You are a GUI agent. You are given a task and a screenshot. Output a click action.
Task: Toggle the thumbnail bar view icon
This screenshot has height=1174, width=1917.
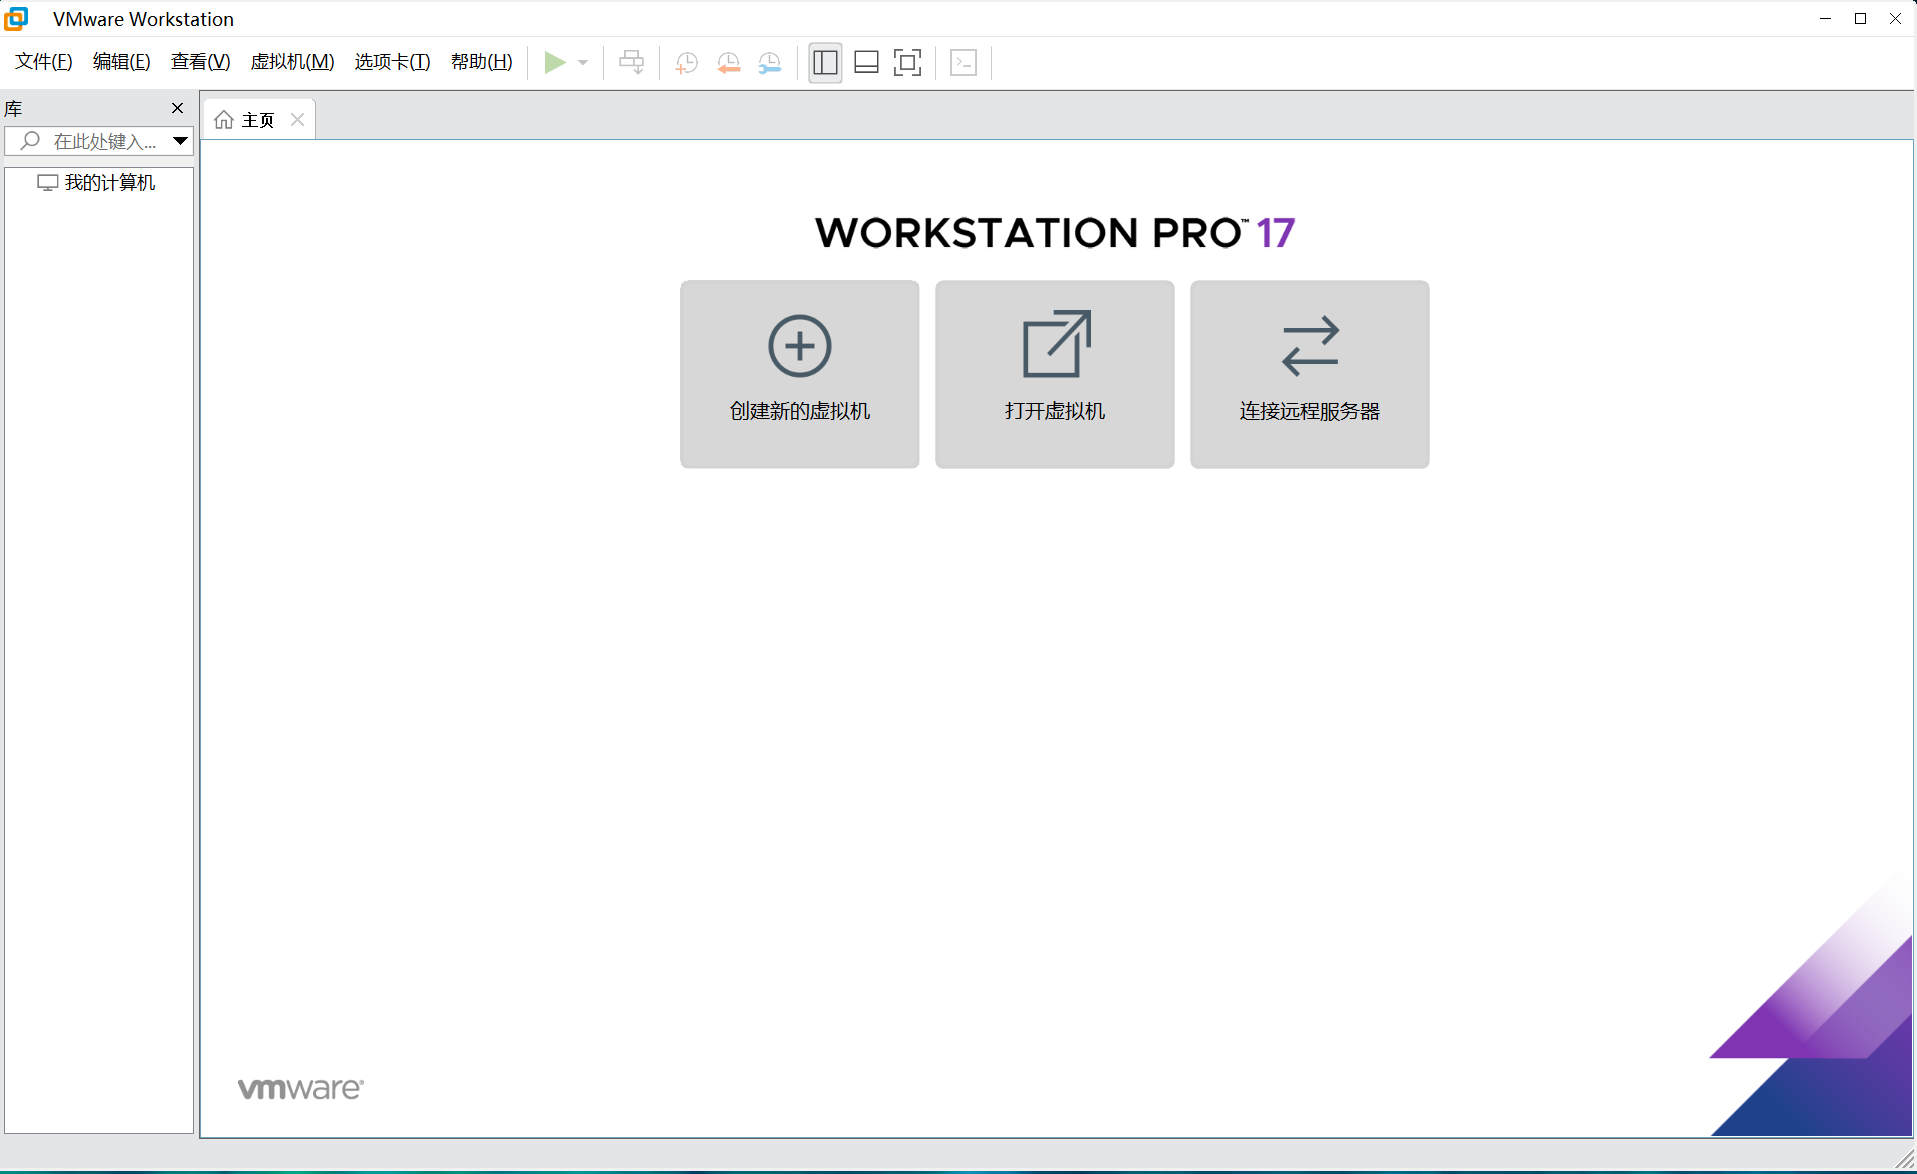[867, 63]
